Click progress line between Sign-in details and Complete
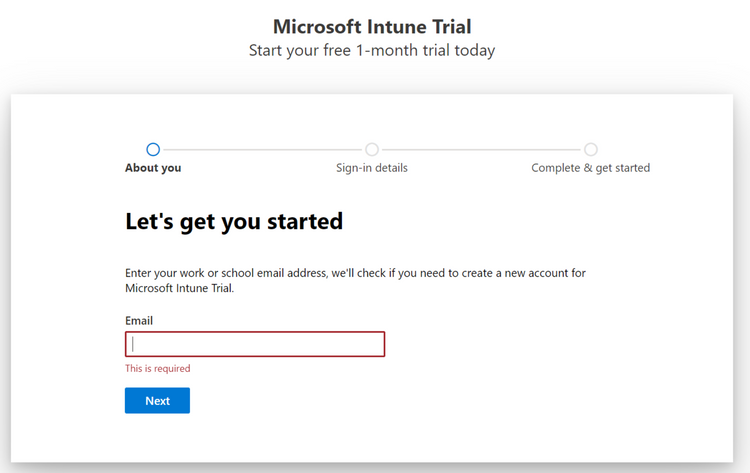Image resolution: width=750 pixels, height=473 pixels. (481, 150)
